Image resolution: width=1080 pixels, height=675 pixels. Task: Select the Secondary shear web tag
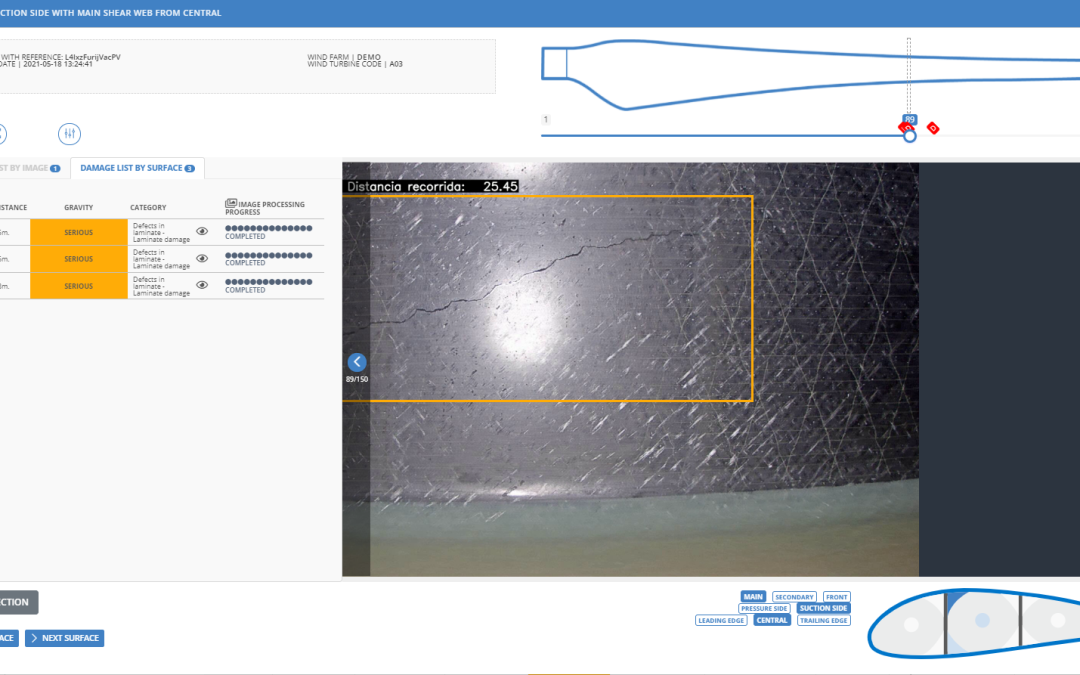(794, 597)
